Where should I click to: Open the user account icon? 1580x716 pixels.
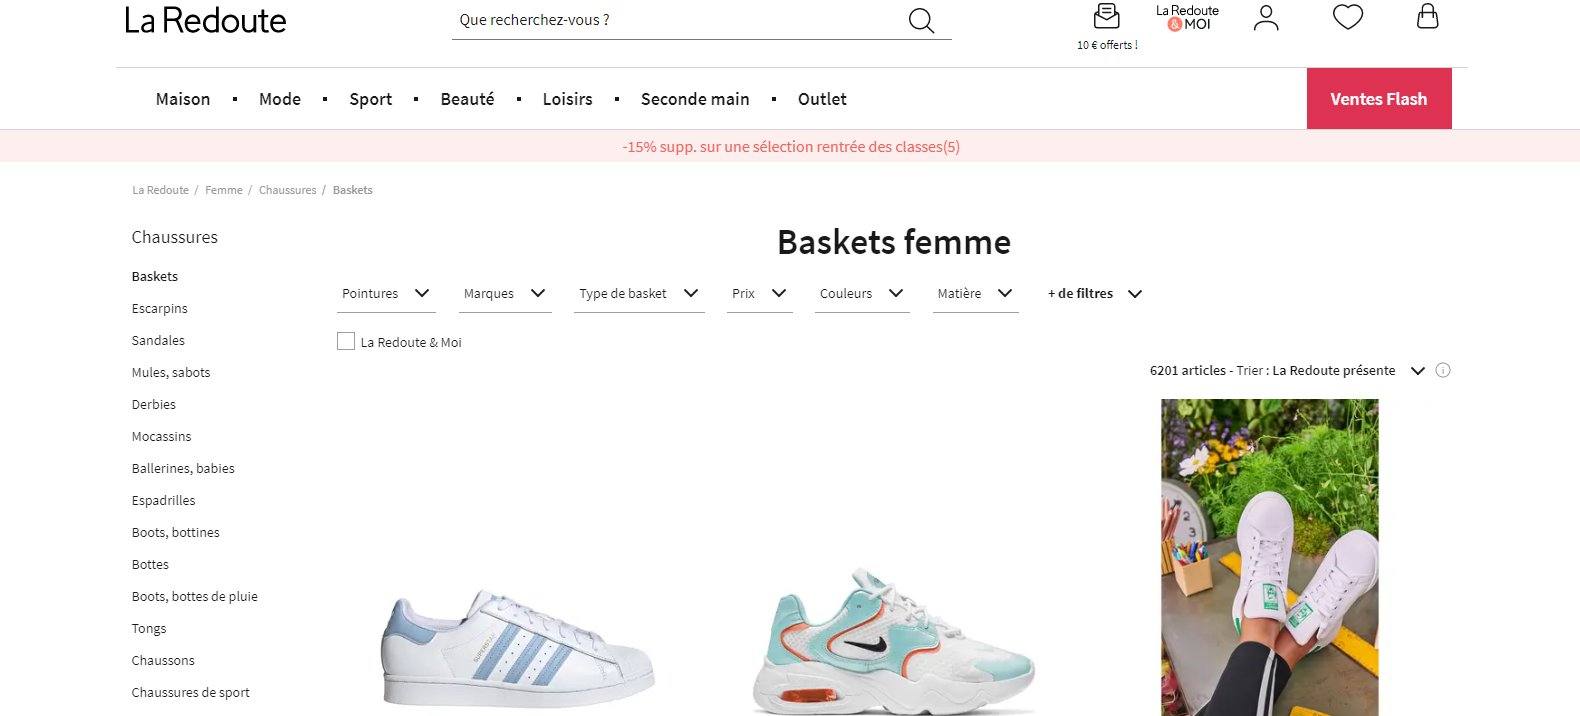pos(1266,18)
